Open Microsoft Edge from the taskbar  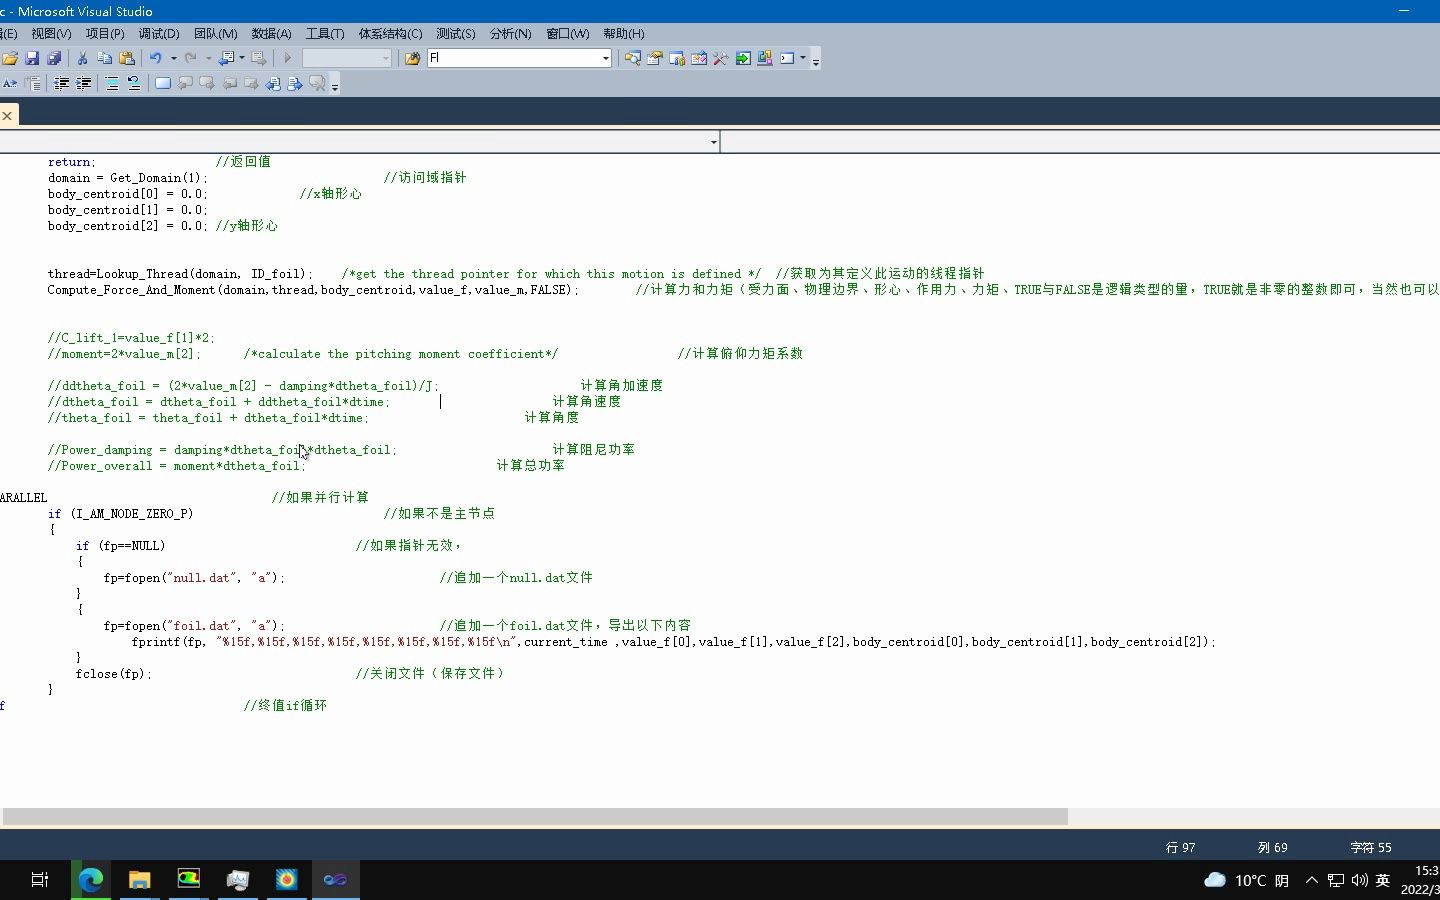(x=91, y=880)
